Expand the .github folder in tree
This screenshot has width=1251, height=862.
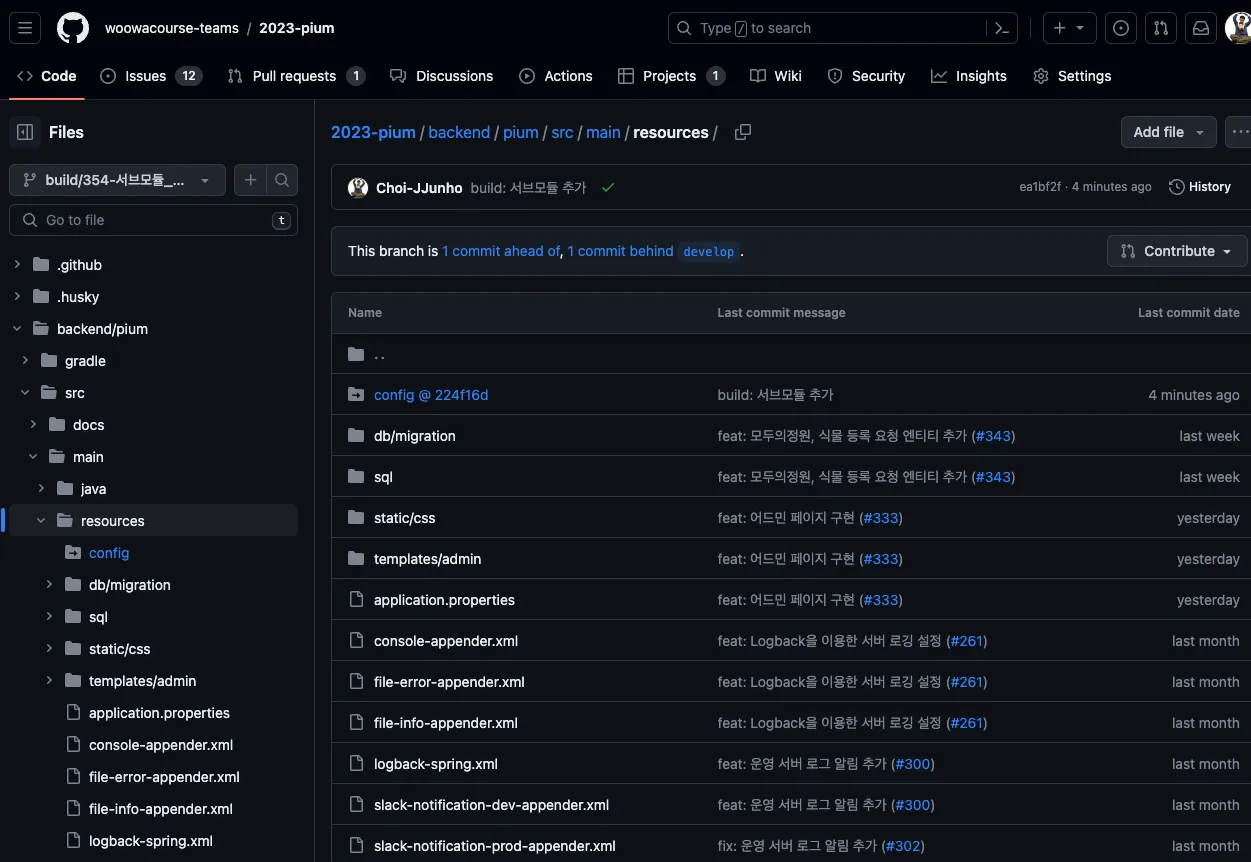coord(17,265)
